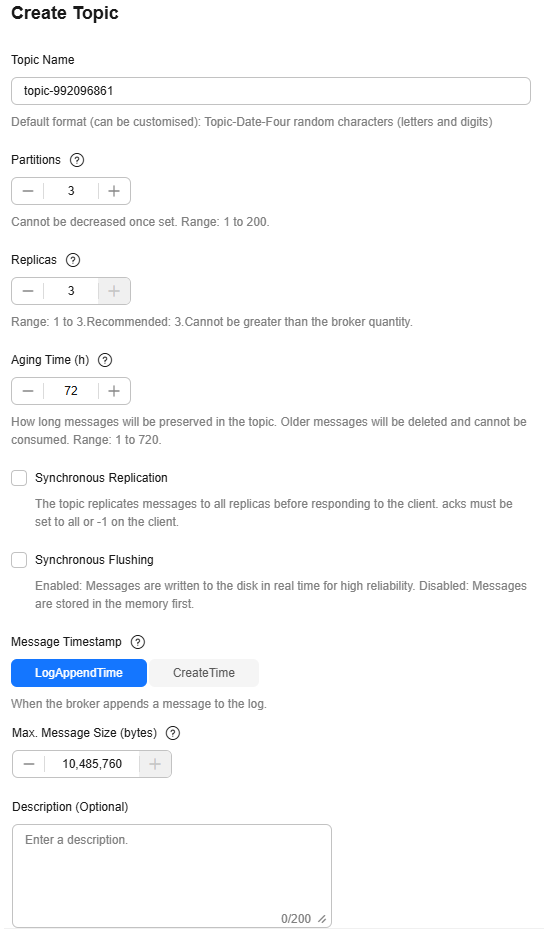Increase Aging Time with plus button
The height and width of the screenshot is (931, 544).
pyautogui.click(x=114, y=391)
